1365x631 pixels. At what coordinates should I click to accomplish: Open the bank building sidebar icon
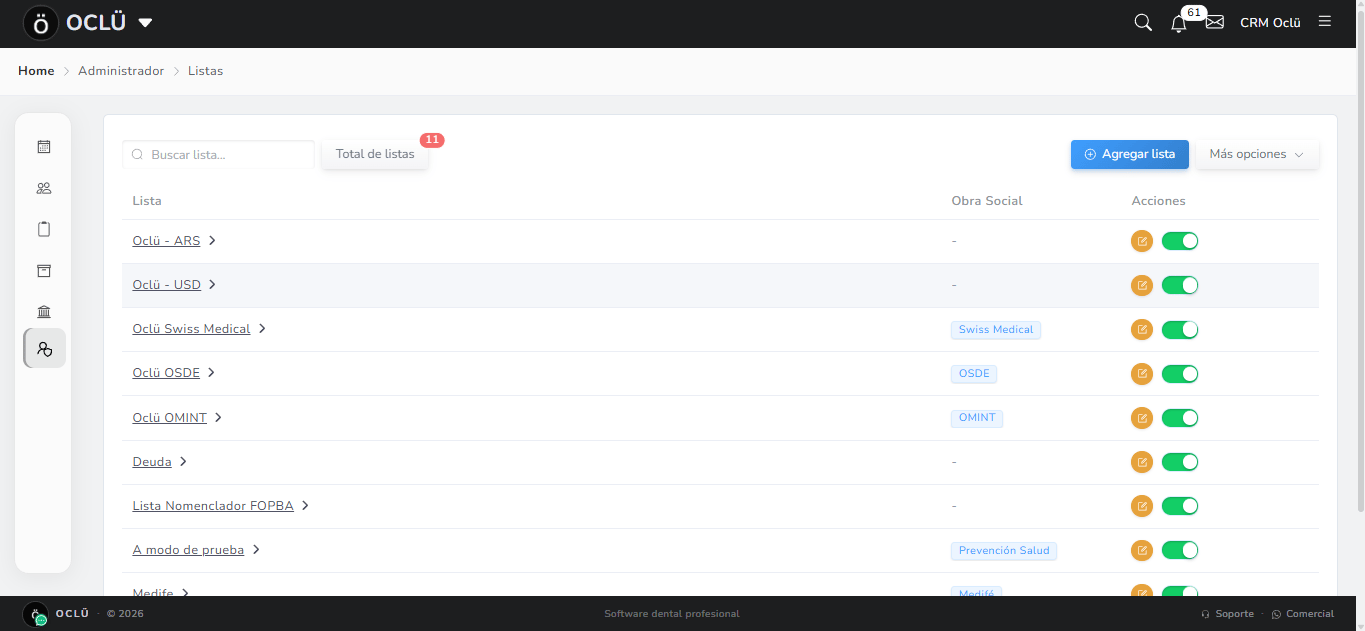pyautogui.click(x=44, y=312)
